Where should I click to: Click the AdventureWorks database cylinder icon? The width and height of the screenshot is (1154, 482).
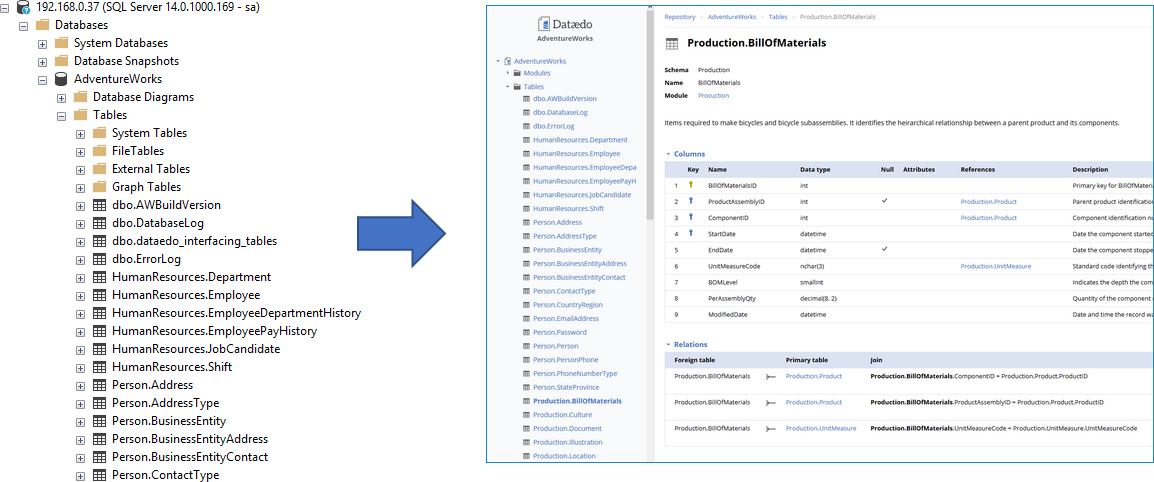tap(61, 79)
